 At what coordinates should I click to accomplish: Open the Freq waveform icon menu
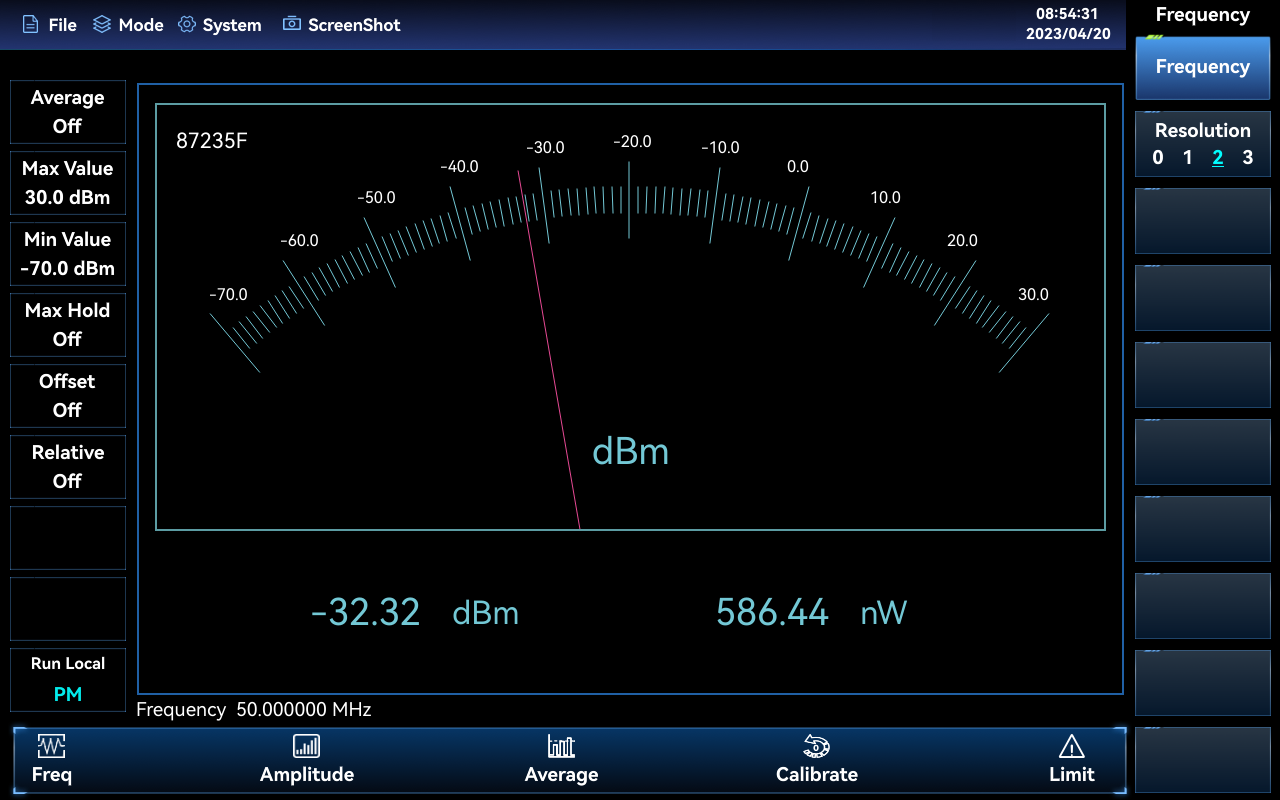click(x=51, y=746)
